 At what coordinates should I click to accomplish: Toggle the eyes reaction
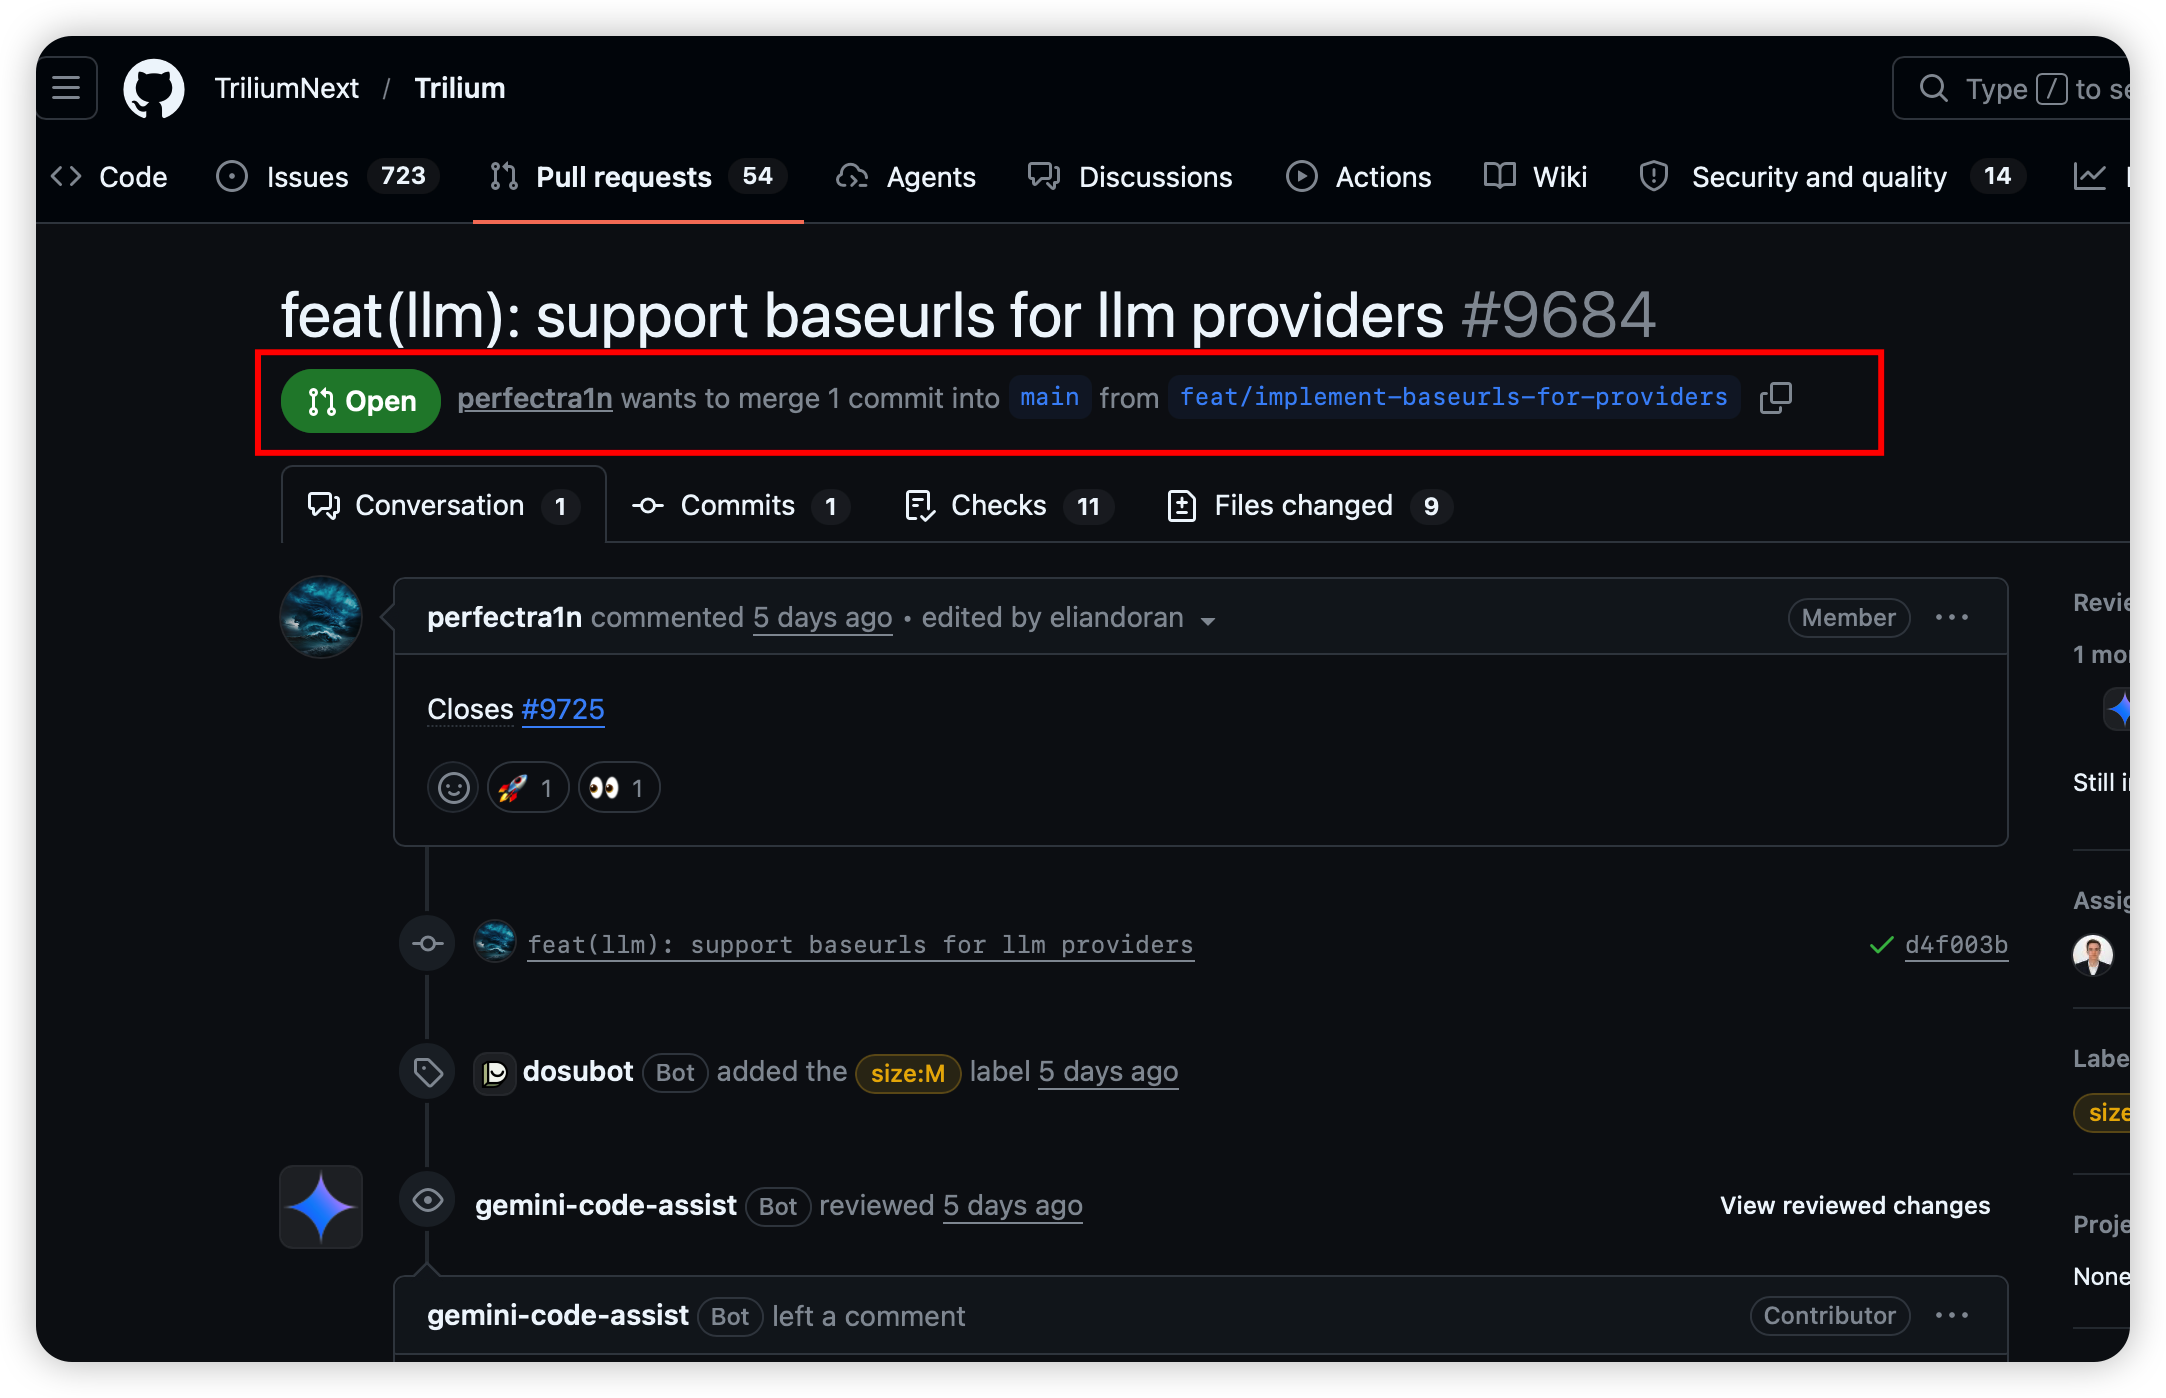(618, 788)
